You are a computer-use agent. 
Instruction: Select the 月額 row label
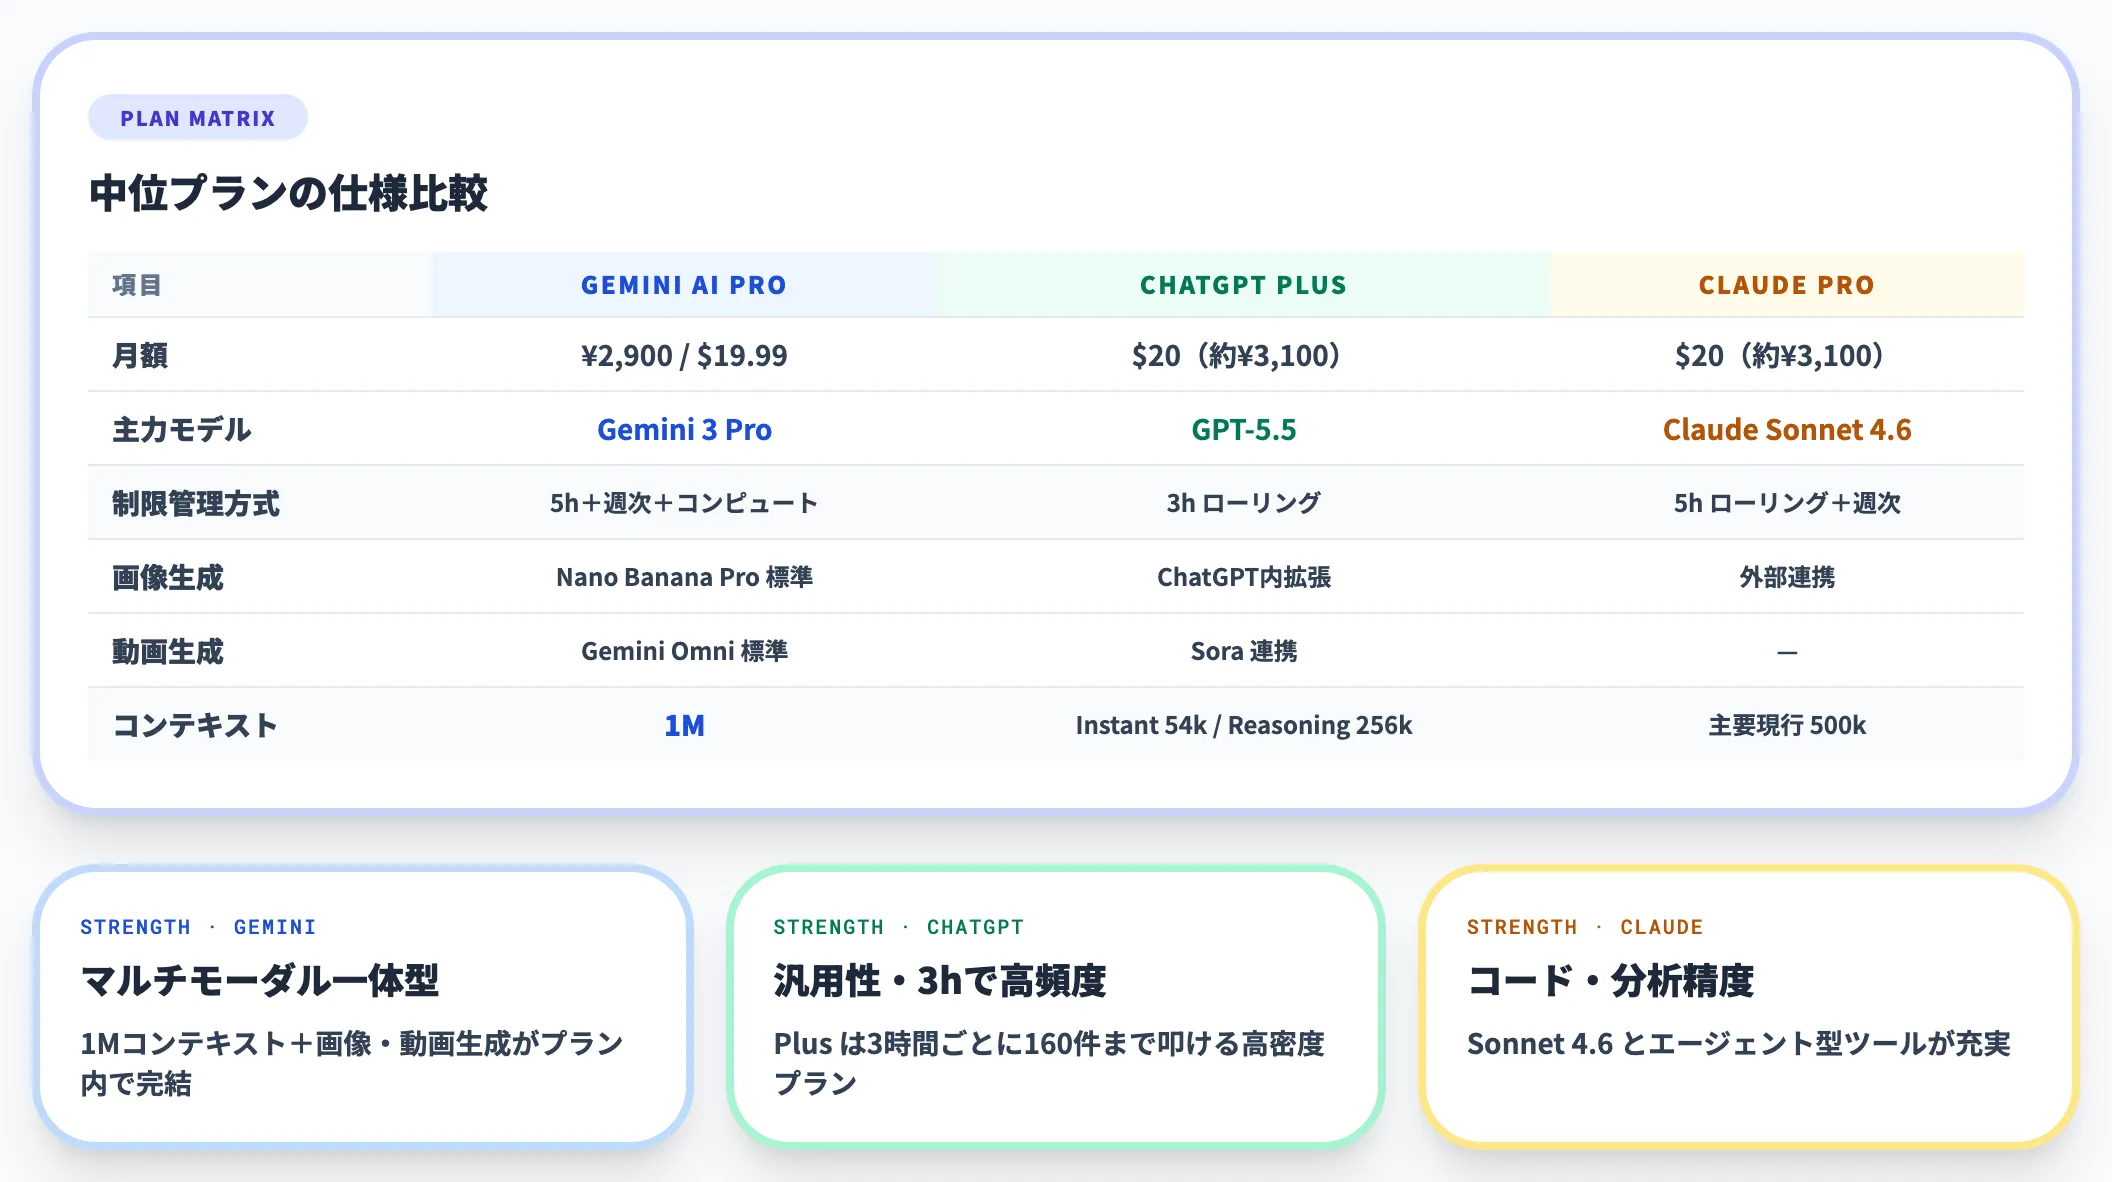(140, 355)
